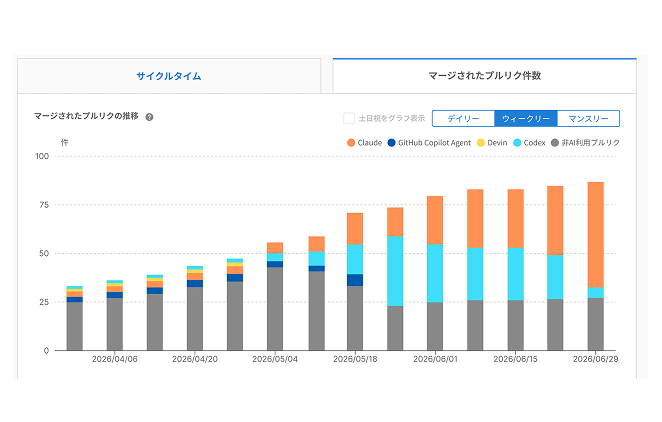Screen dimensions: 662x422
Task: Toggle the Claude legend entry
Action: pos(364,143)
